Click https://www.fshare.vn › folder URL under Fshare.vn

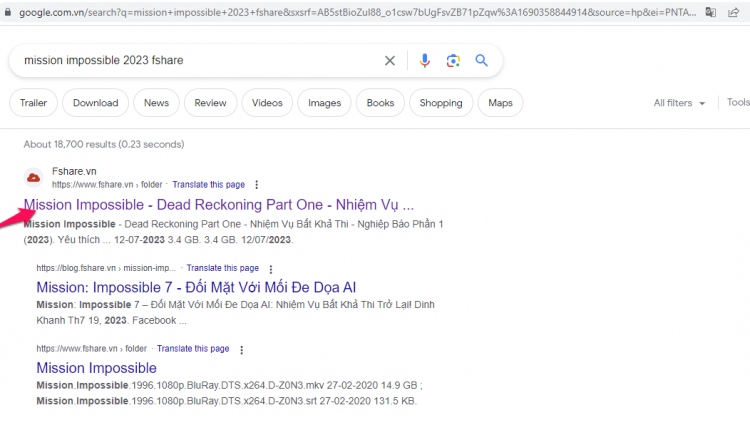[x=107, y=185]
